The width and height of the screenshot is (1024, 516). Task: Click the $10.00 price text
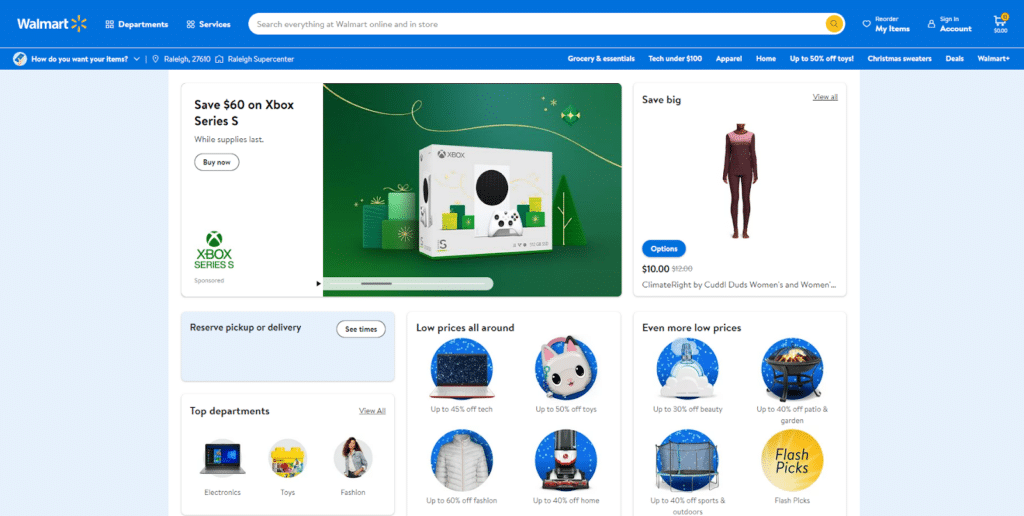pos(656,268)
